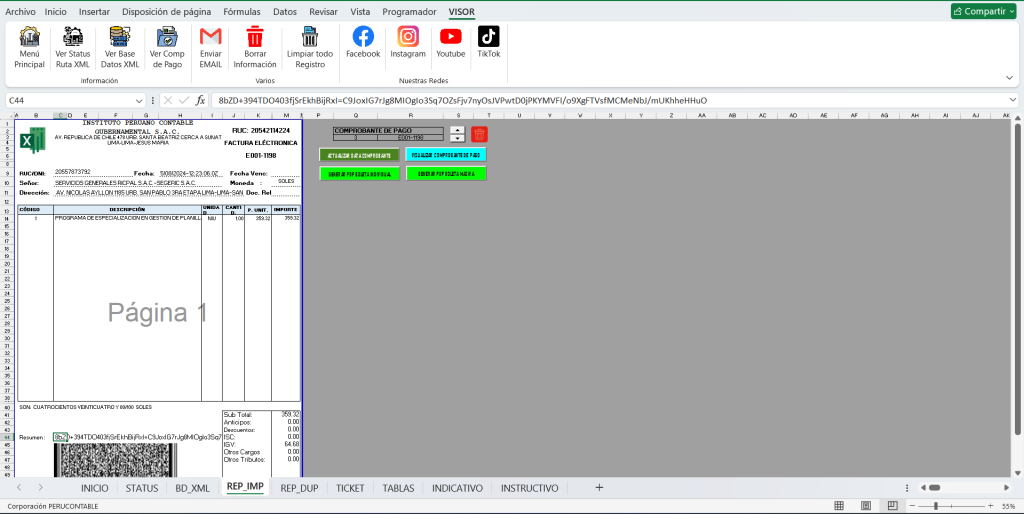Click Visualizar Comprobante de Pago cyan button

[446, 155]
